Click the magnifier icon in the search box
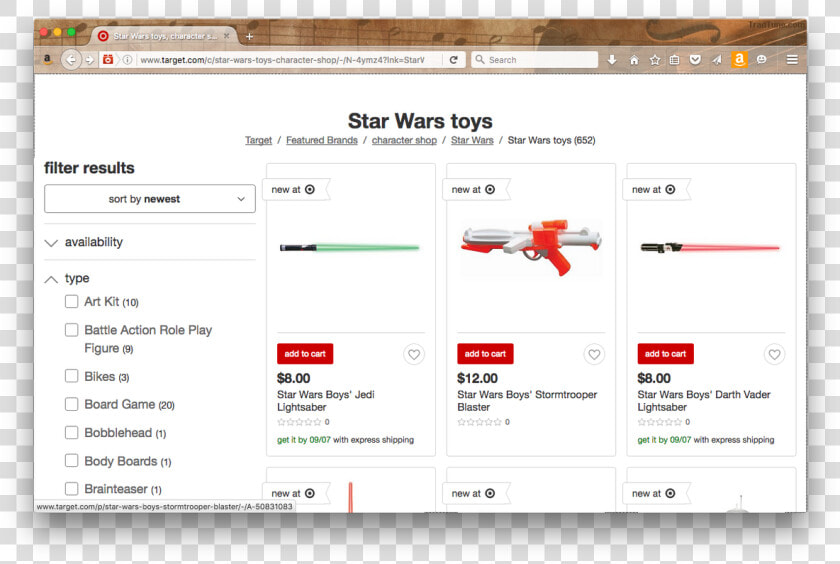This screenshot has height=564, width=840. (480, 59)
